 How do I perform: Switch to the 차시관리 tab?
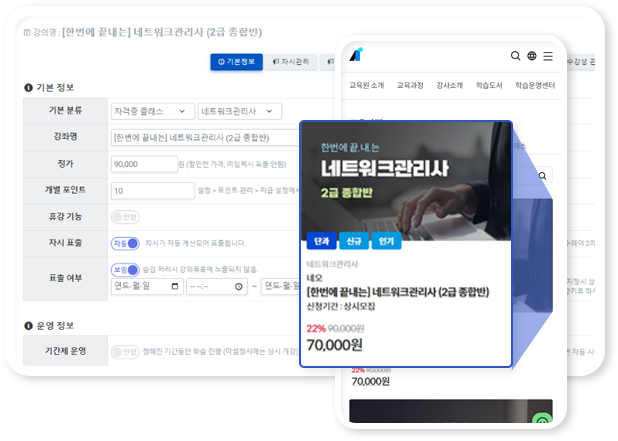click(291, 62)
